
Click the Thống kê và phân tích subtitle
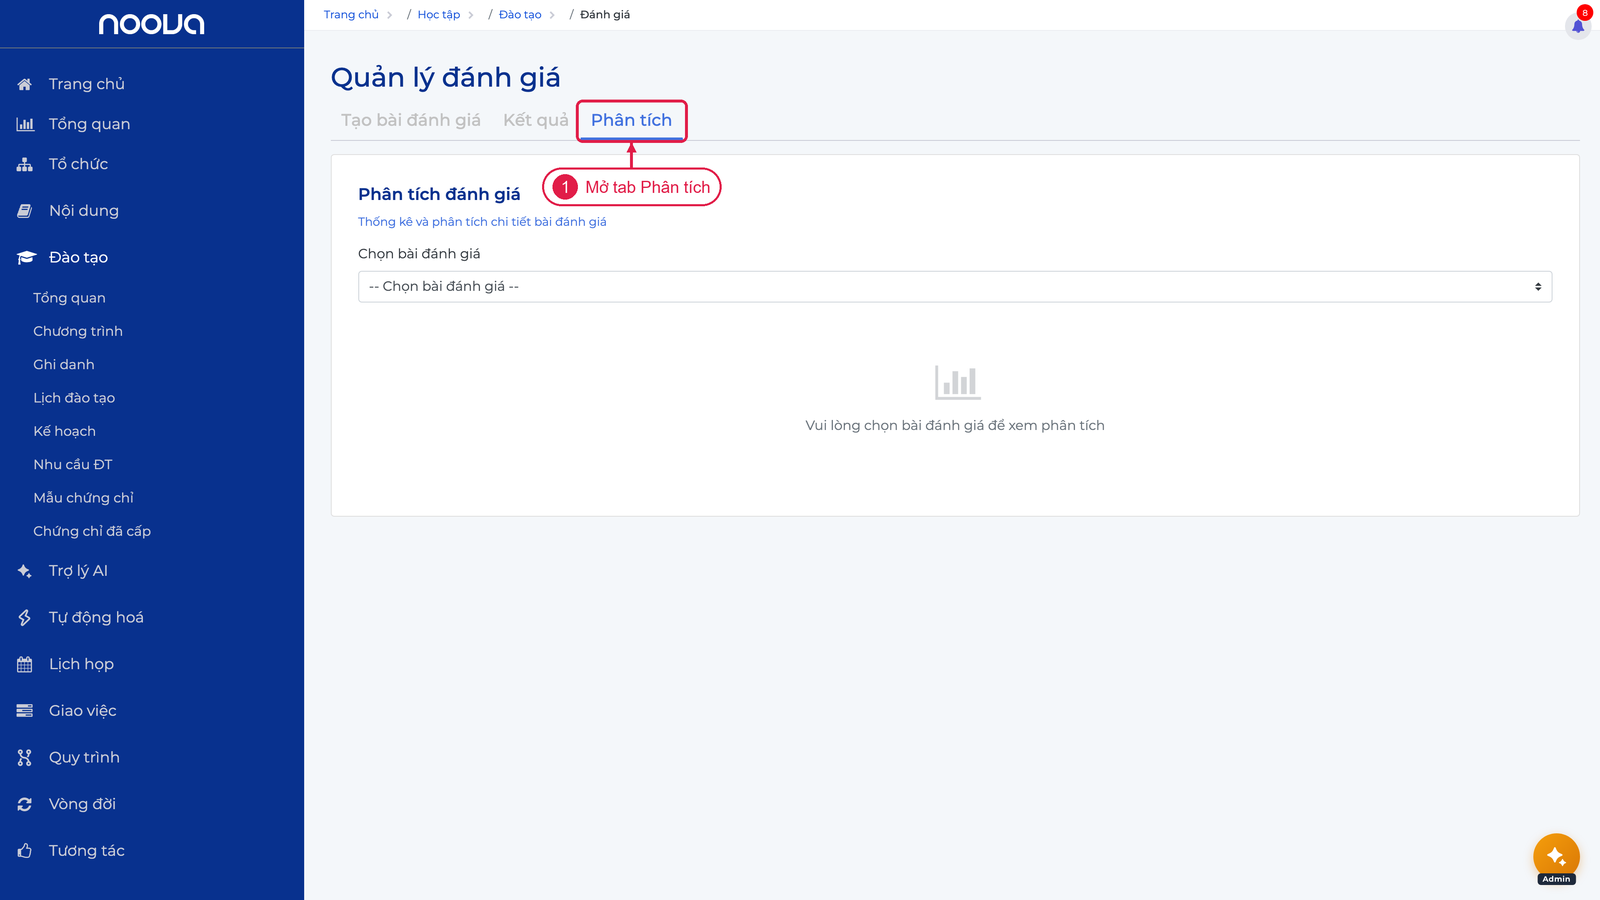pos(482,222)
